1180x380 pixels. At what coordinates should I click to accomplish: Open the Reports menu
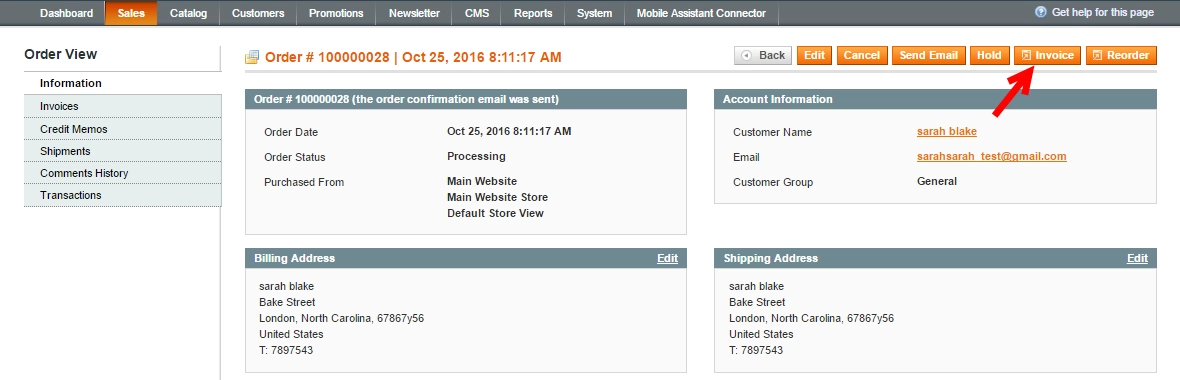point(533,13)
